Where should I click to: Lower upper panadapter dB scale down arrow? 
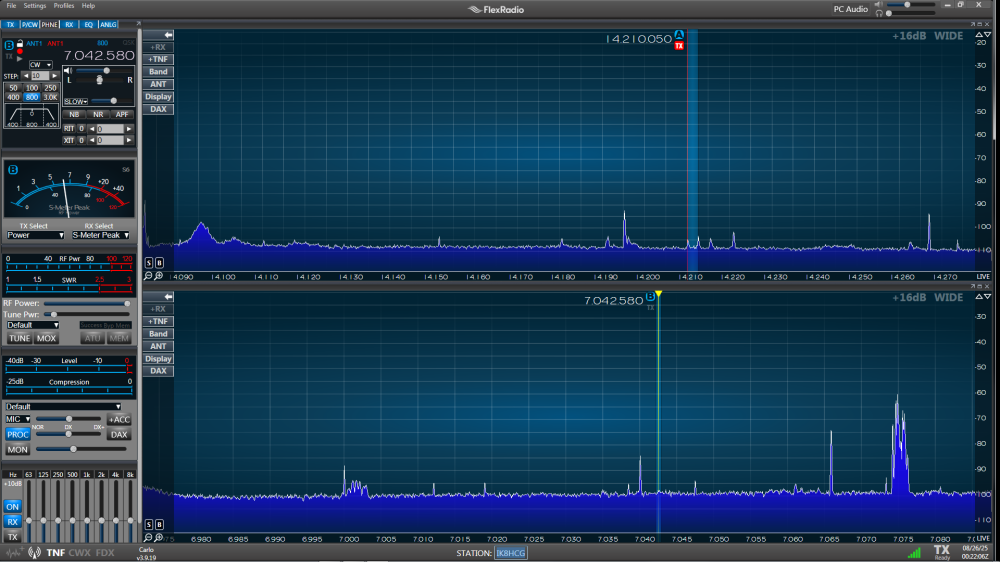(988, 35)
